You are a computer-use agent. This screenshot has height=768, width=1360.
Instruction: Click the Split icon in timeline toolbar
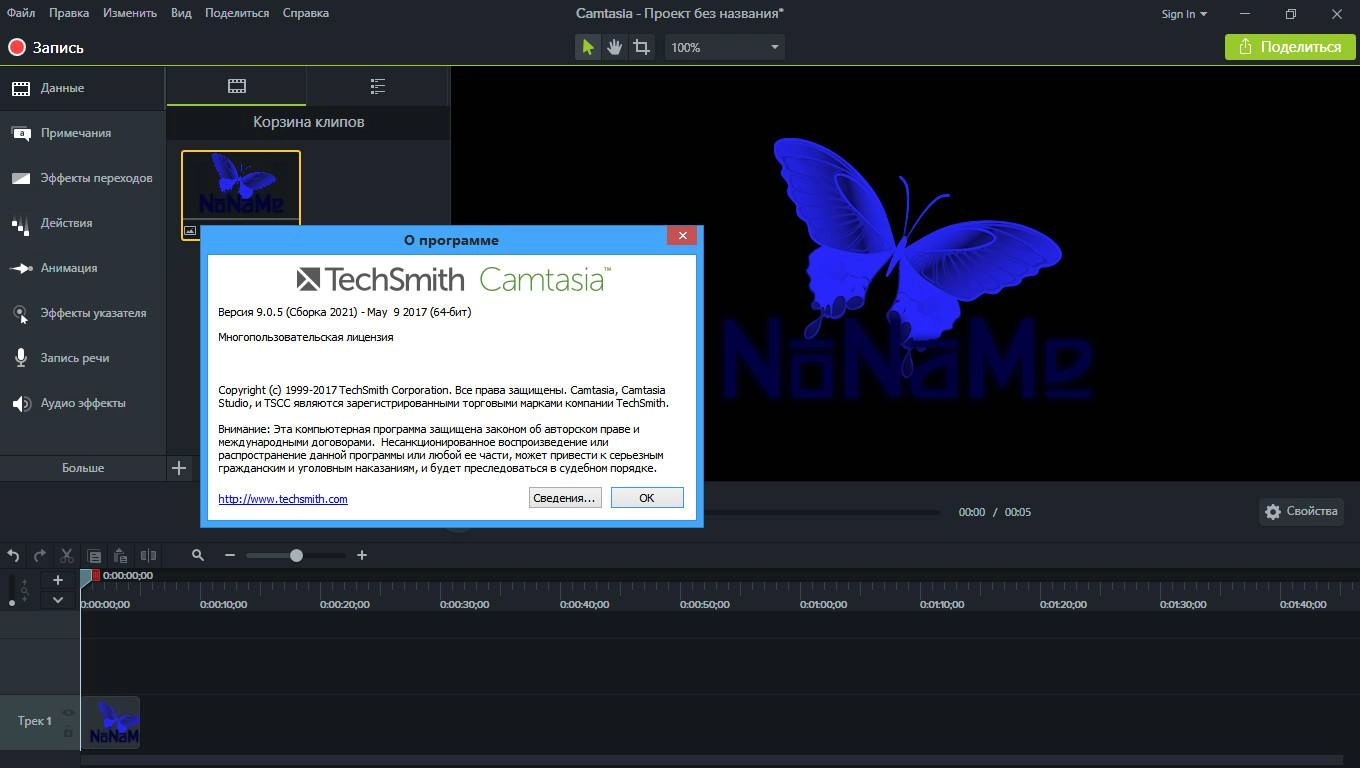[x=148, y=555]
